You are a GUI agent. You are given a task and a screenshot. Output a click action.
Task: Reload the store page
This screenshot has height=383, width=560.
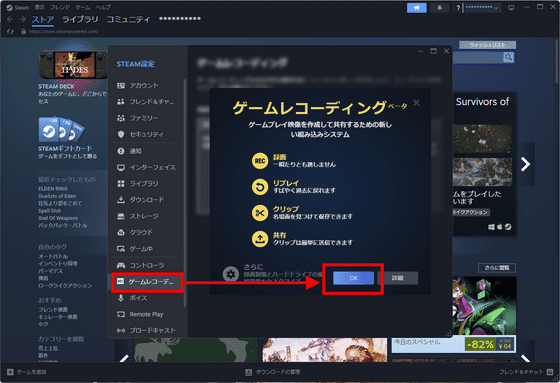tap(10, 31)
